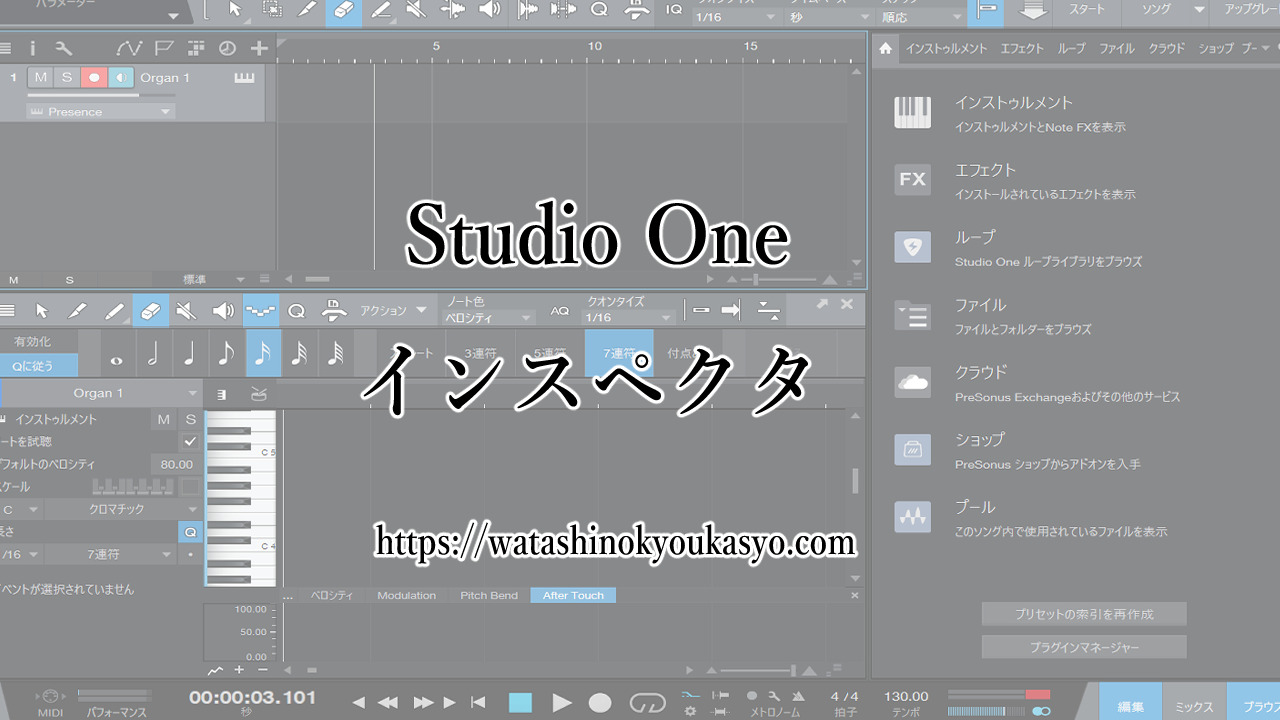Viewport: 1280px width, 720px height.
Task: Select the Eraser tool in the piano roll toolbar
Action: 150,310
